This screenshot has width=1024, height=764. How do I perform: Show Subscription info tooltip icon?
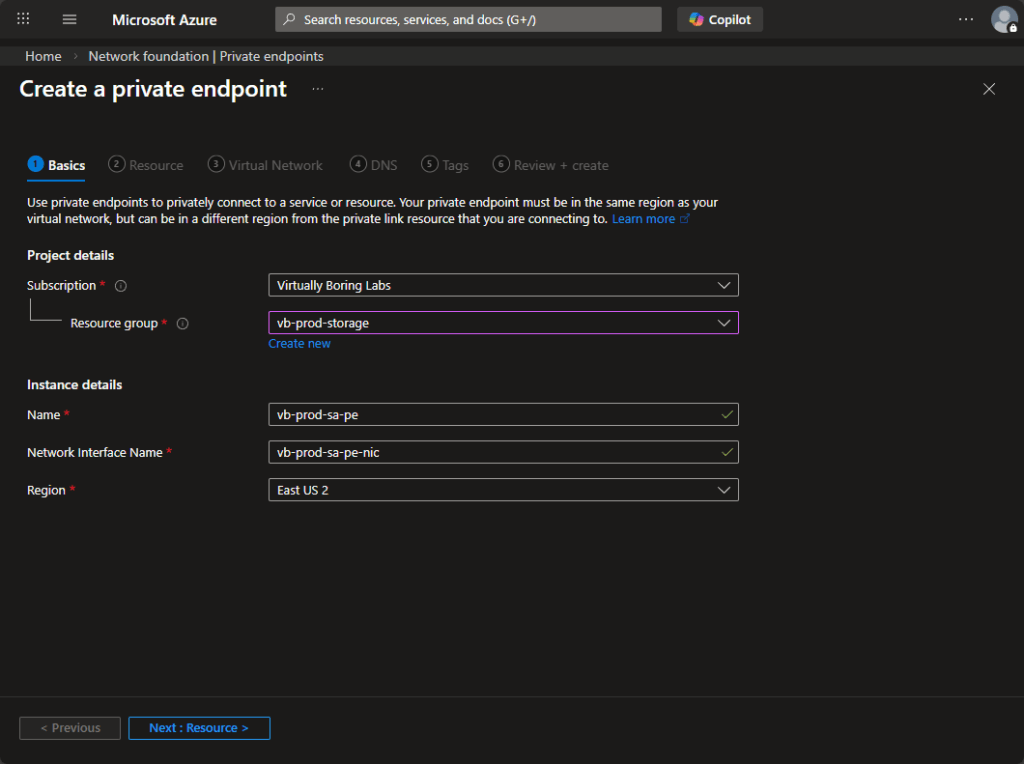121,285
